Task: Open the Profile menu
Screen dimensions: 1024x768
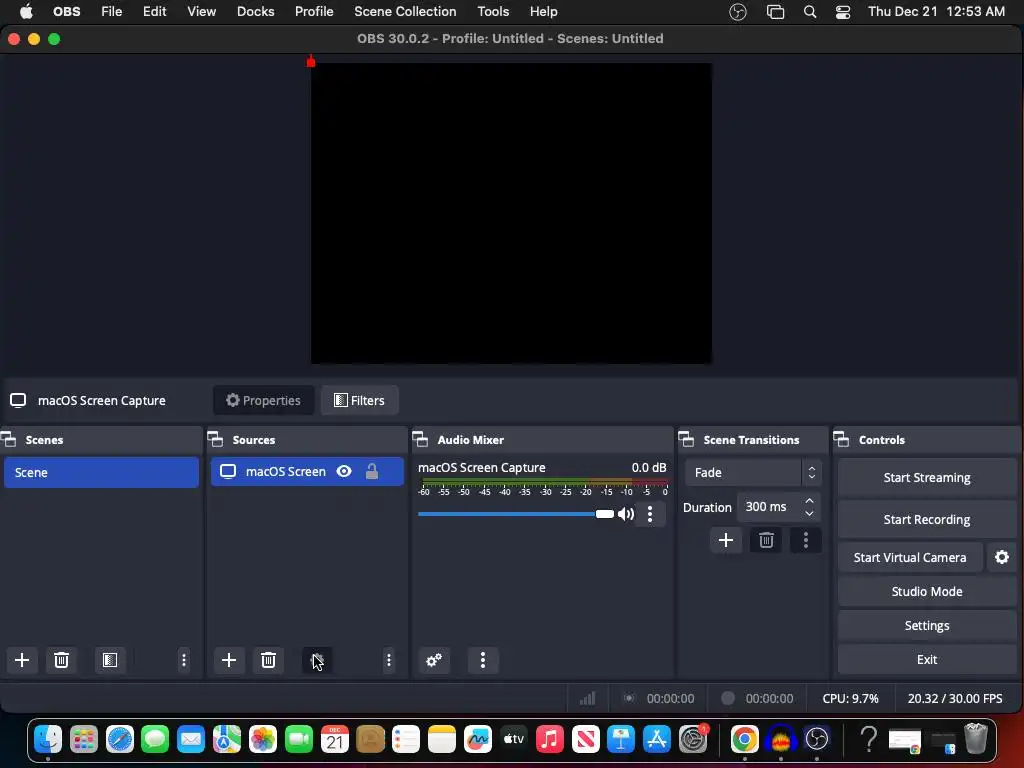Action: [314, 12]
